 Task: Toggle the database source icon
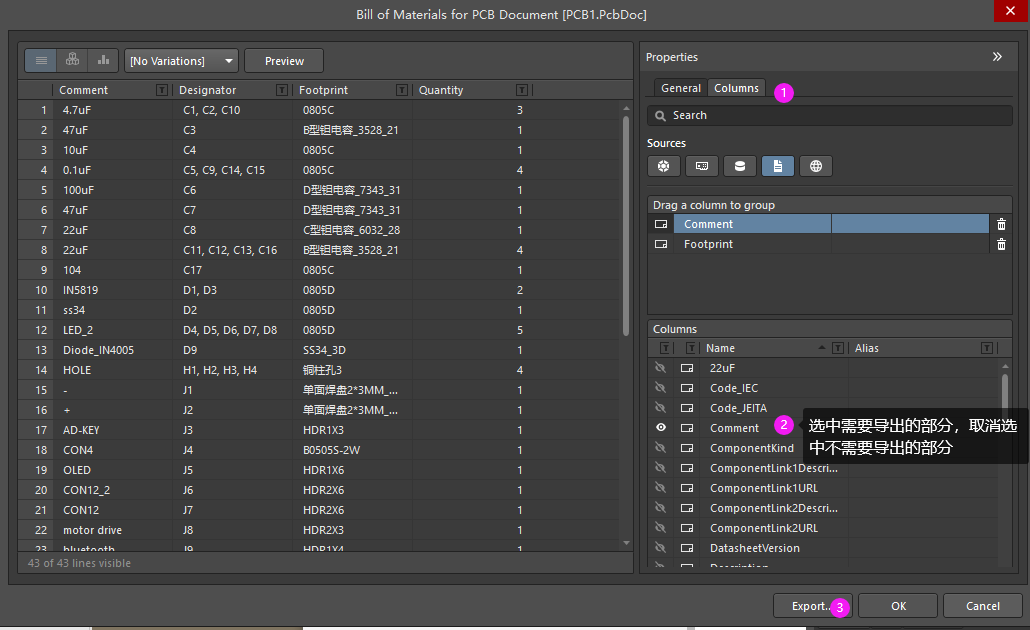point(740,166)
